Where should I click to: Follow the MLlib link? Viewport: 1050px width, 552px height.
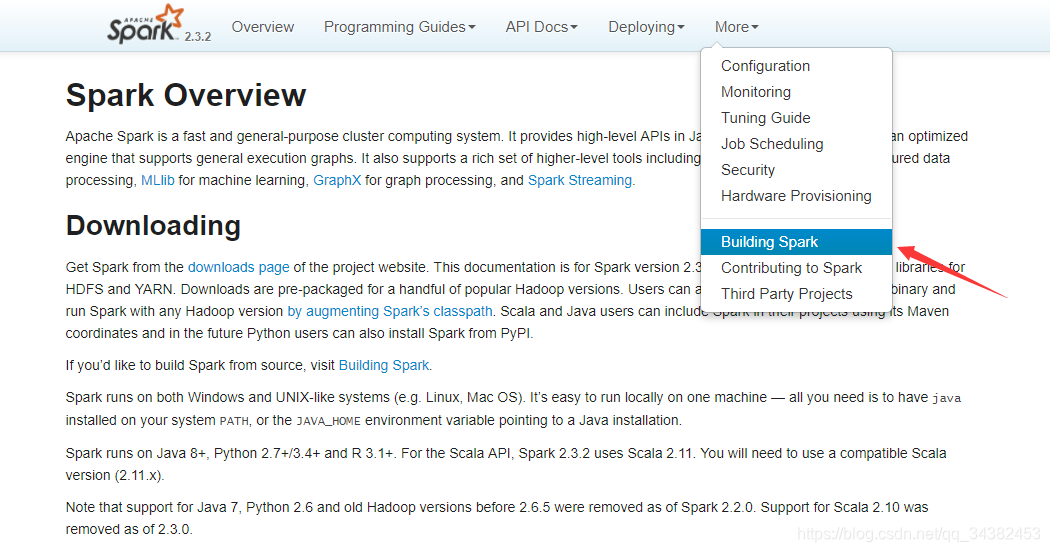[x=157, y=180]
